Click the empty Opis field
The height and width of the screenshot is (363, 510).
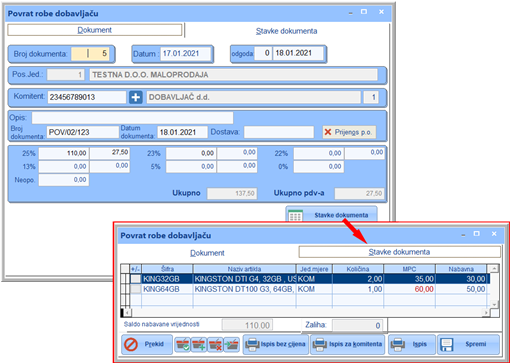[132, 118]
